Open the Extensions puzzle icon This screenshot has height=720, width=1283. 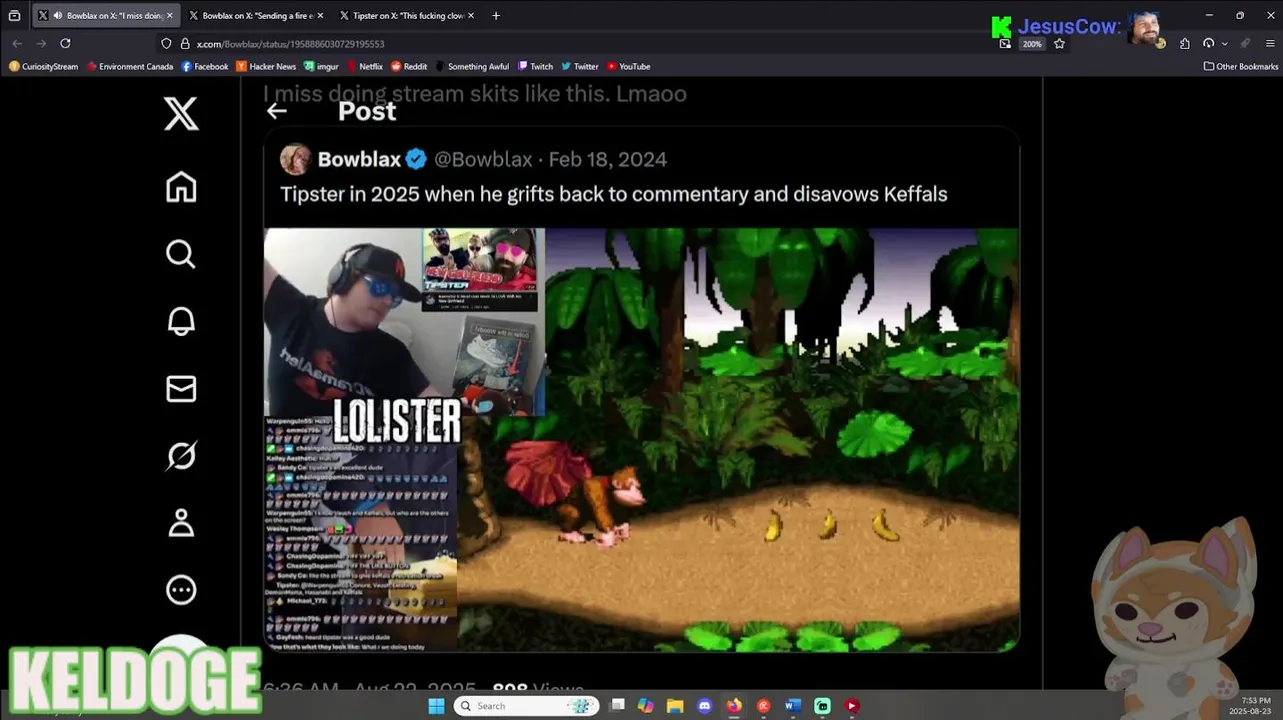tap(1185, 43)
